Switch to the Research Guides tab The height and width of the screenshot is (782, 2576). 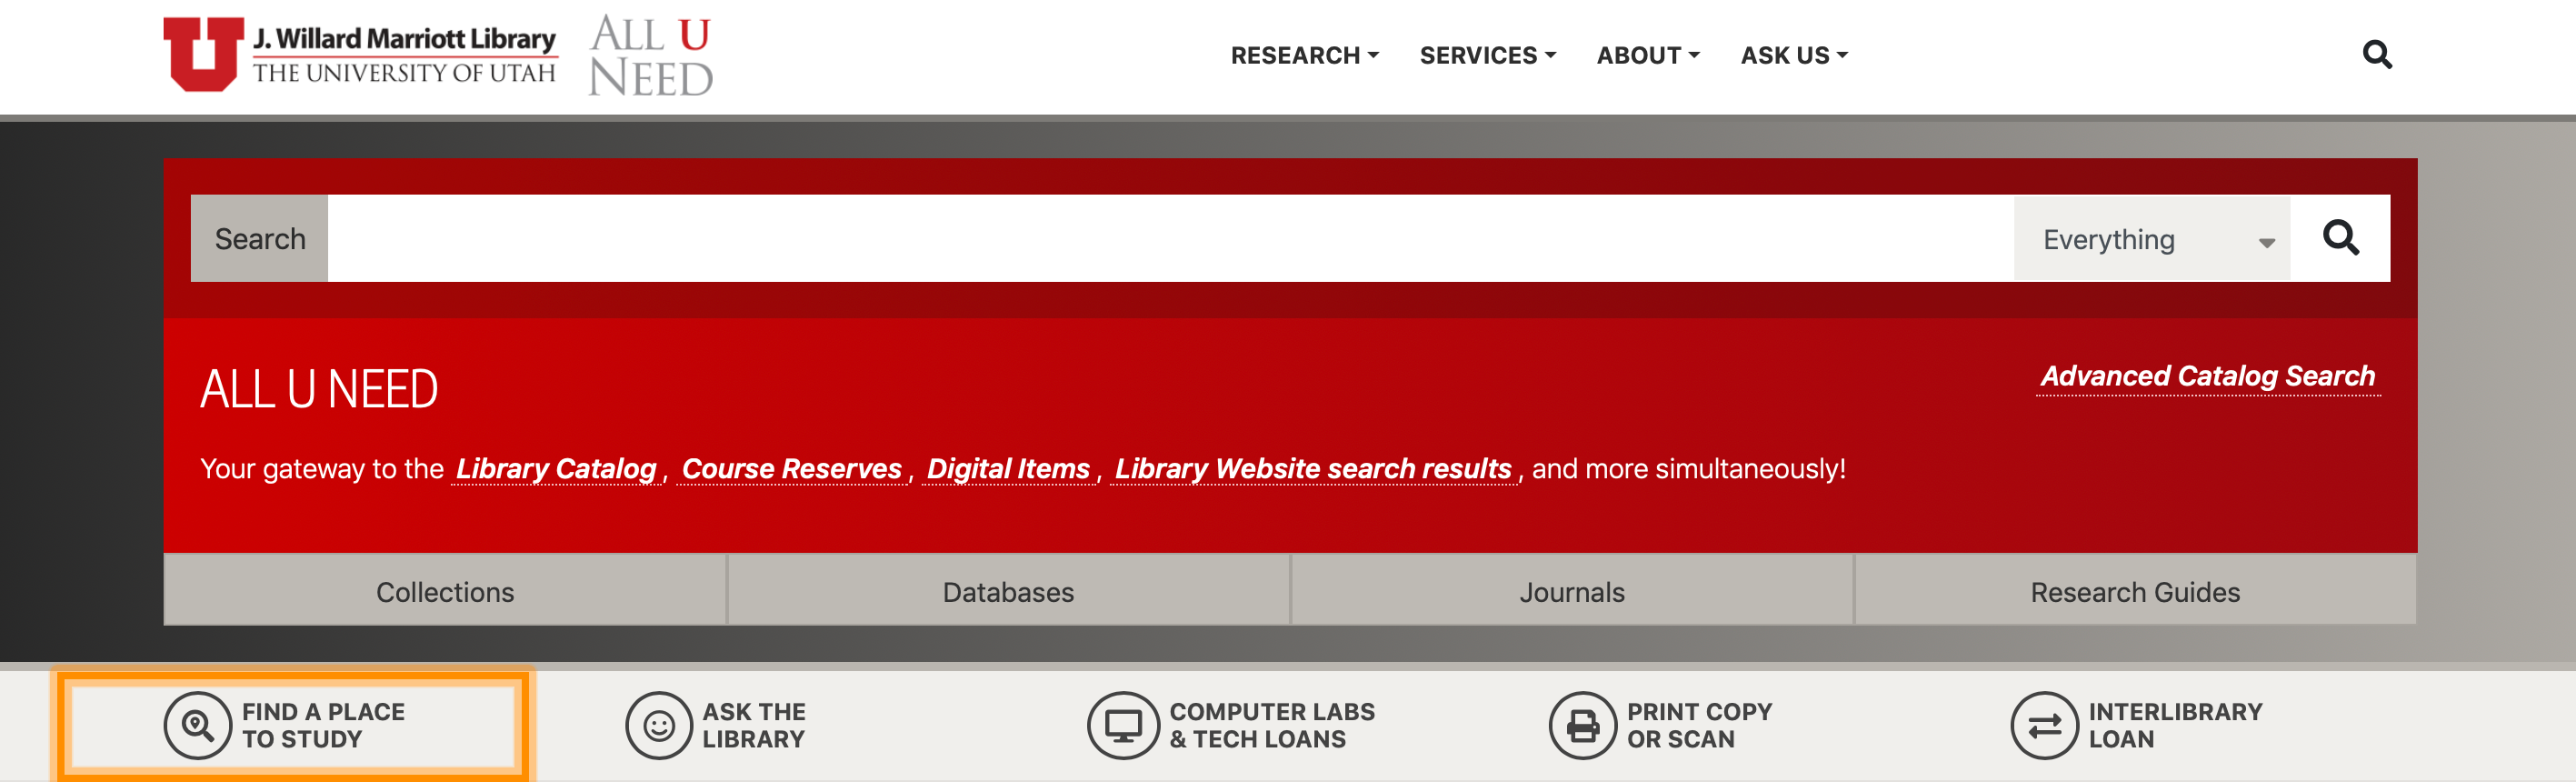(x=2135, y=591)
